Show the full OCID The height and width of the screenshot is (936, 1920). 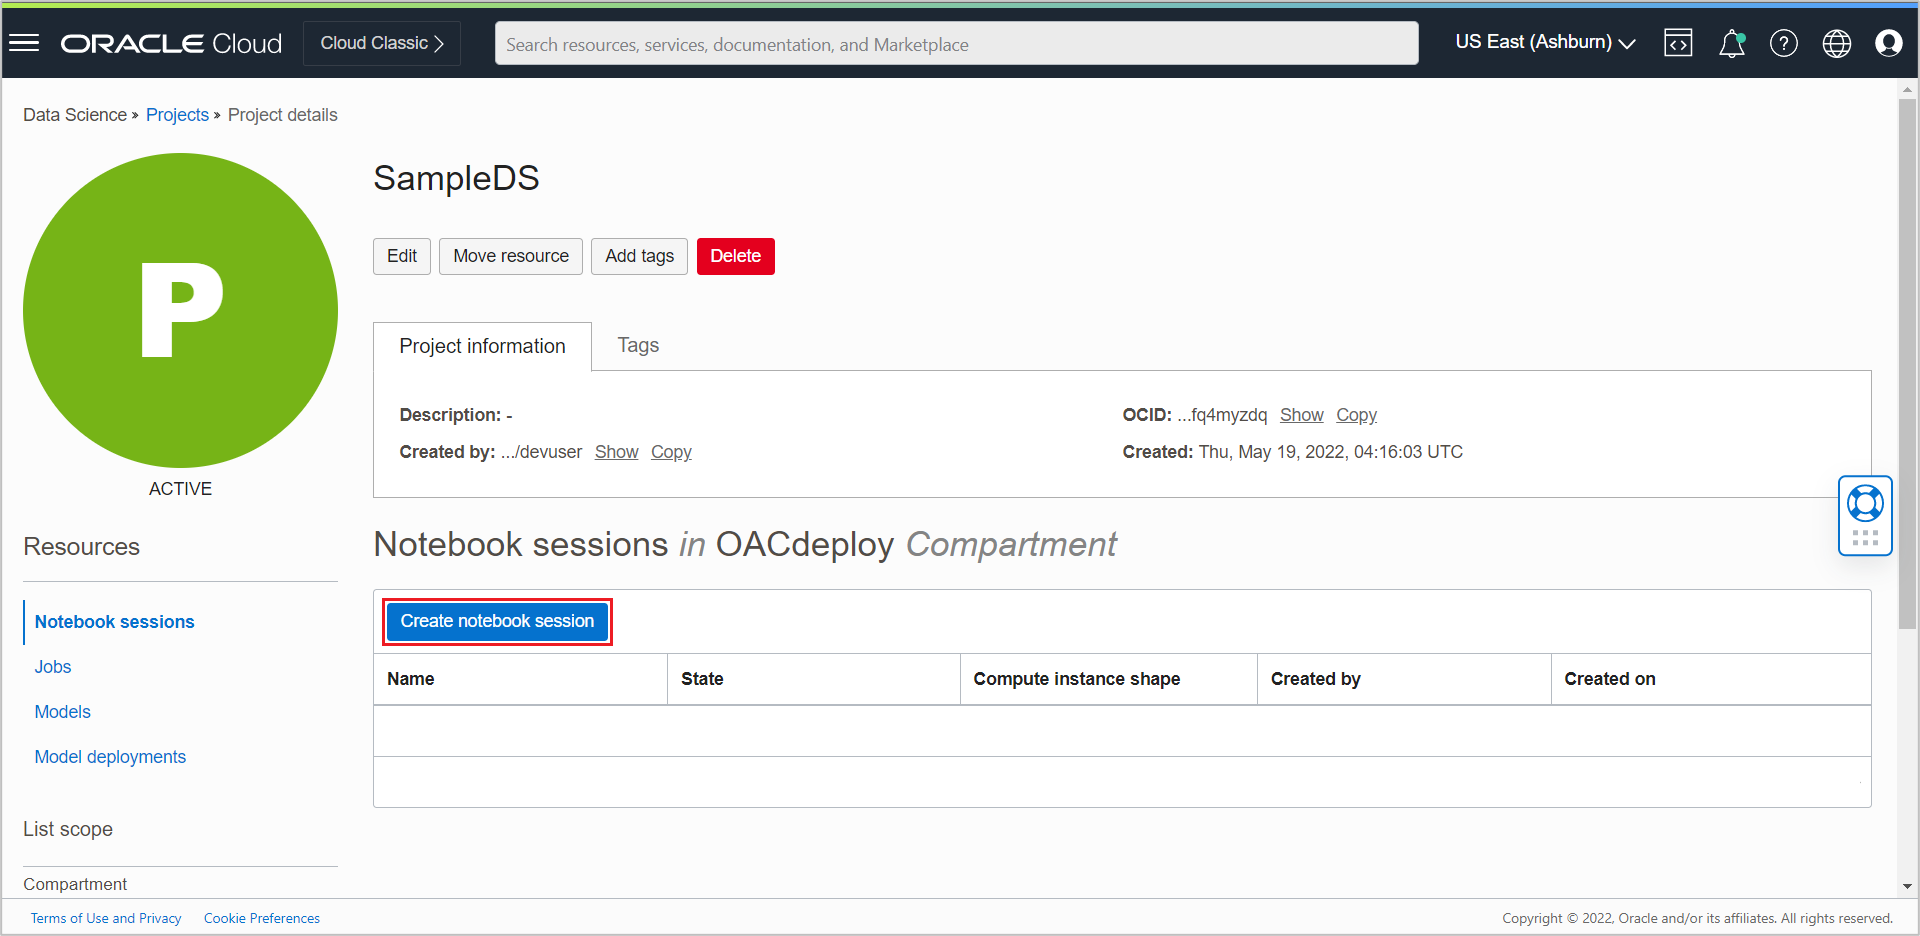(1301, 415)
